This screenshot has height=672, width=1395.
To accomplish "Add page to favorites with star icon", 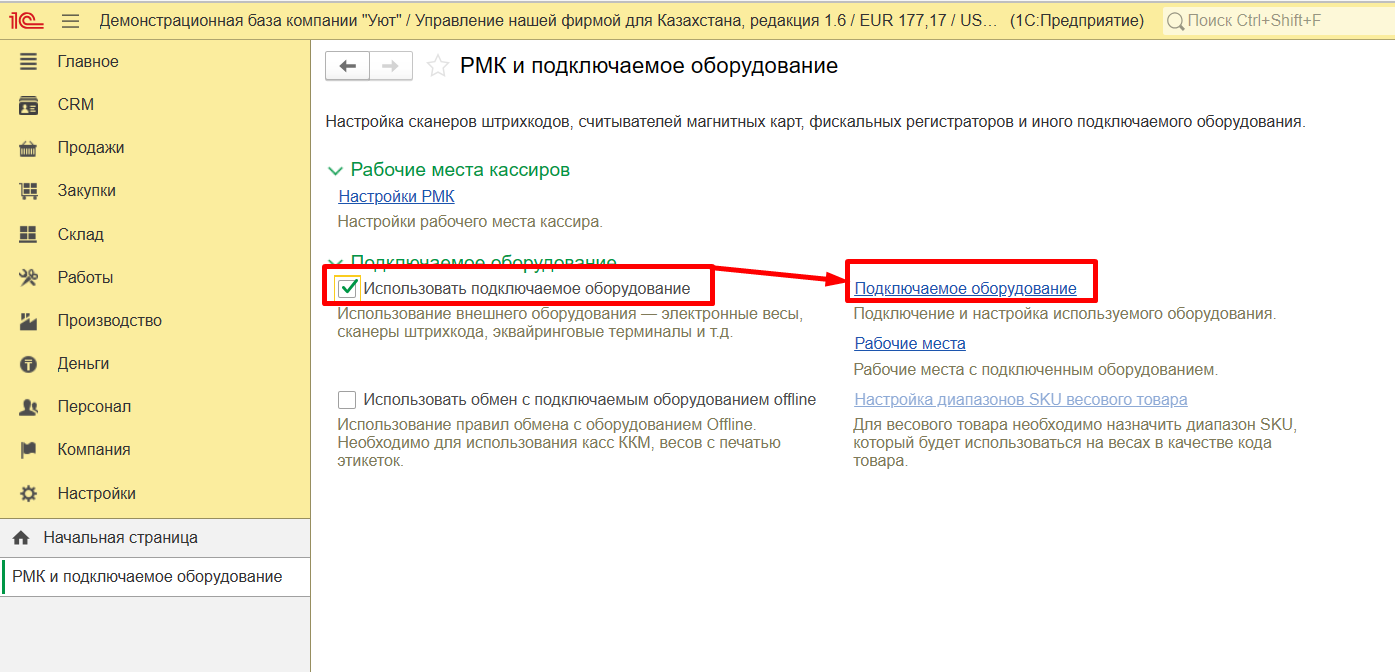I will coord(437,67).
